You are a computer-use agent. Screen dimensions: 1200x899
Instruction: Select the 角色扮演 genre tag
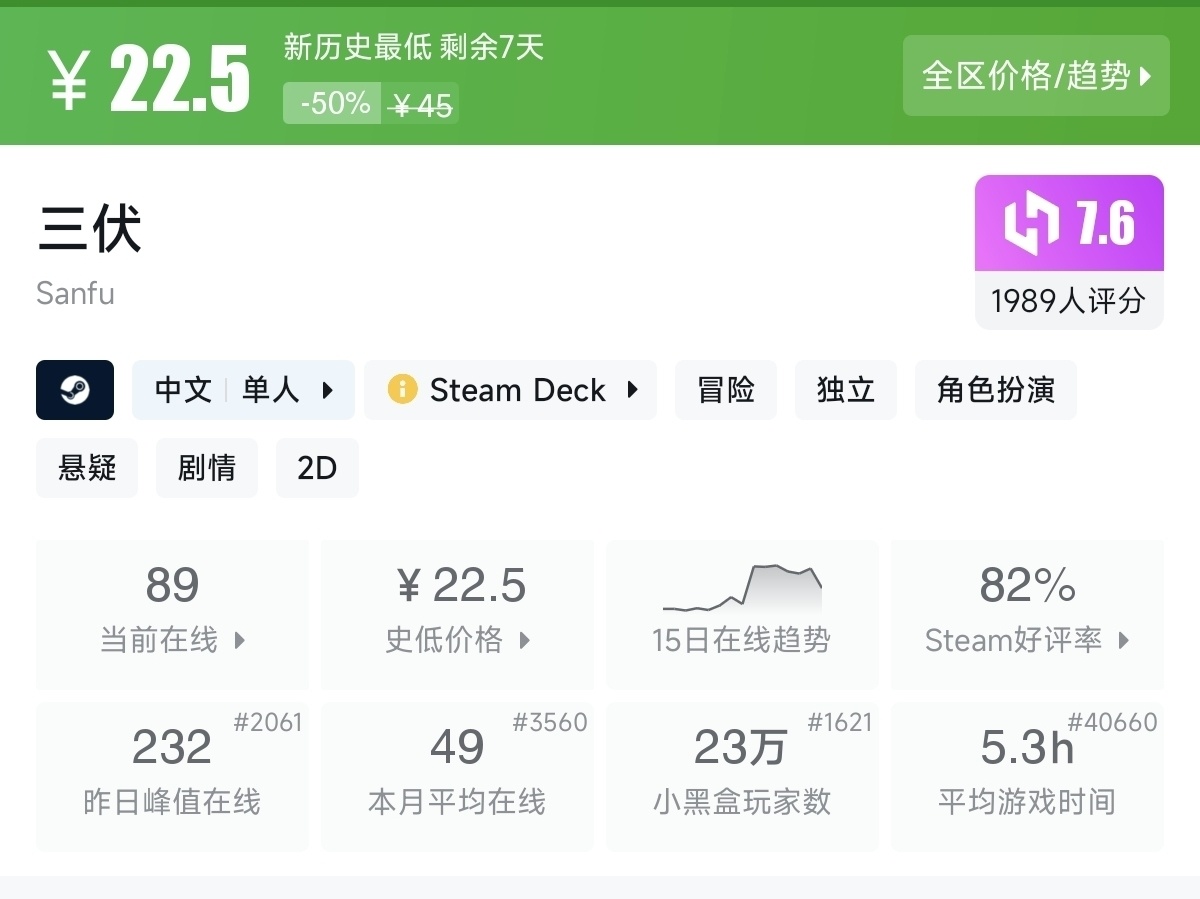tap(996, 389)
